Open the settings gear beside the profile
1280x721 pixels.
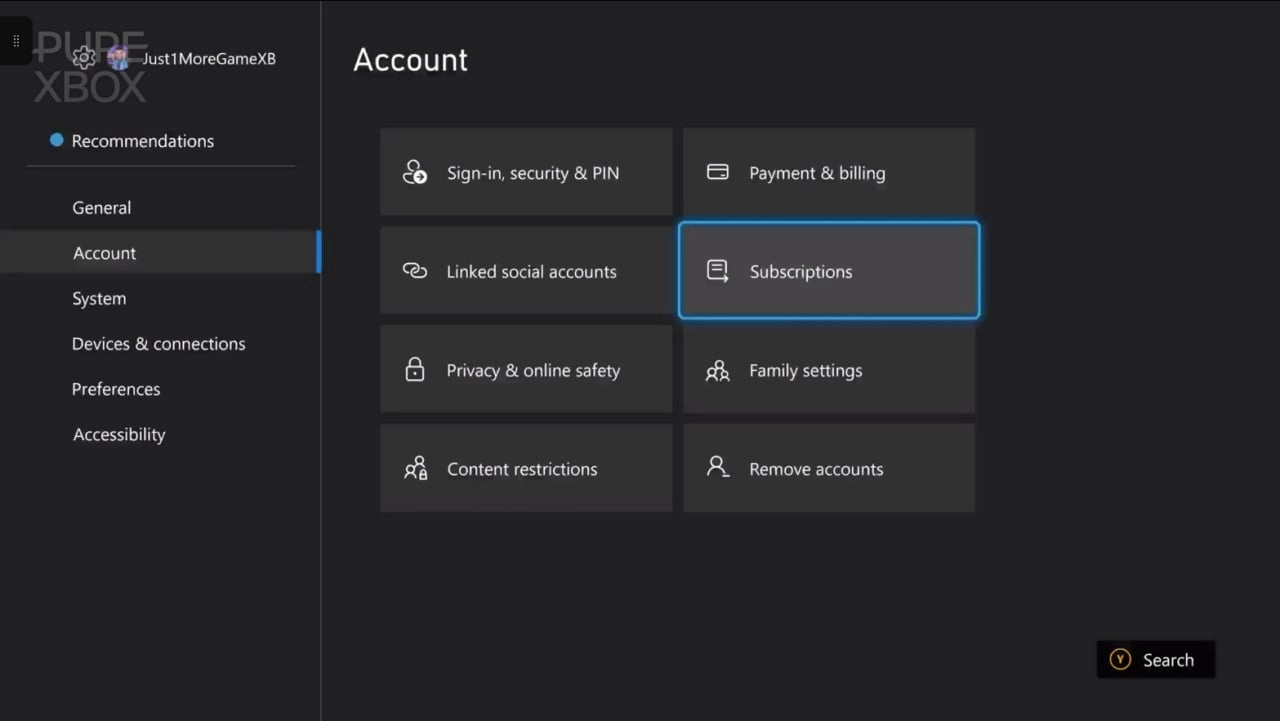[x=84, y=58]
